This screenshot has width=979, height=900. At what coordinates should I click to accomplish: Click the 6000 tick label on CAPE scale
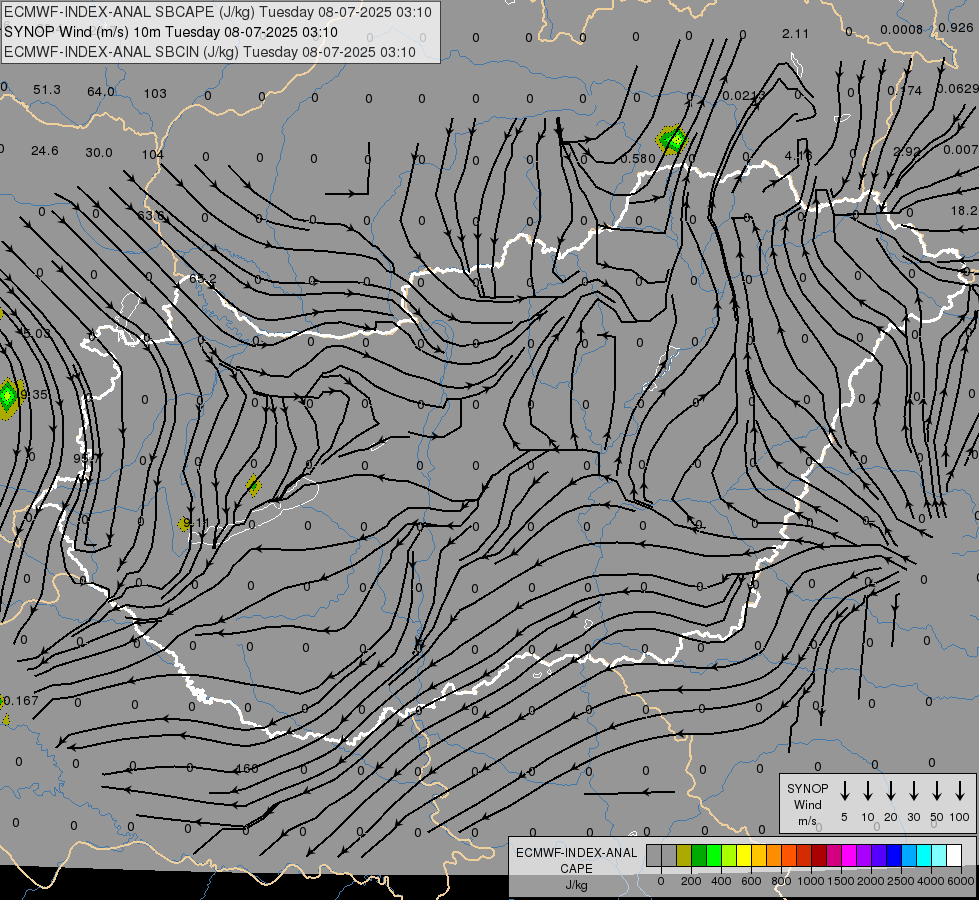[961, 881]
